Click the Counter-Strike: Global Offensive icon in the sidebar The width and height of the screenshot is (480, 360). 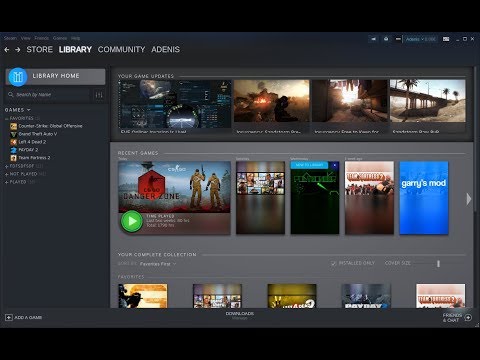[x=13, y=126]
